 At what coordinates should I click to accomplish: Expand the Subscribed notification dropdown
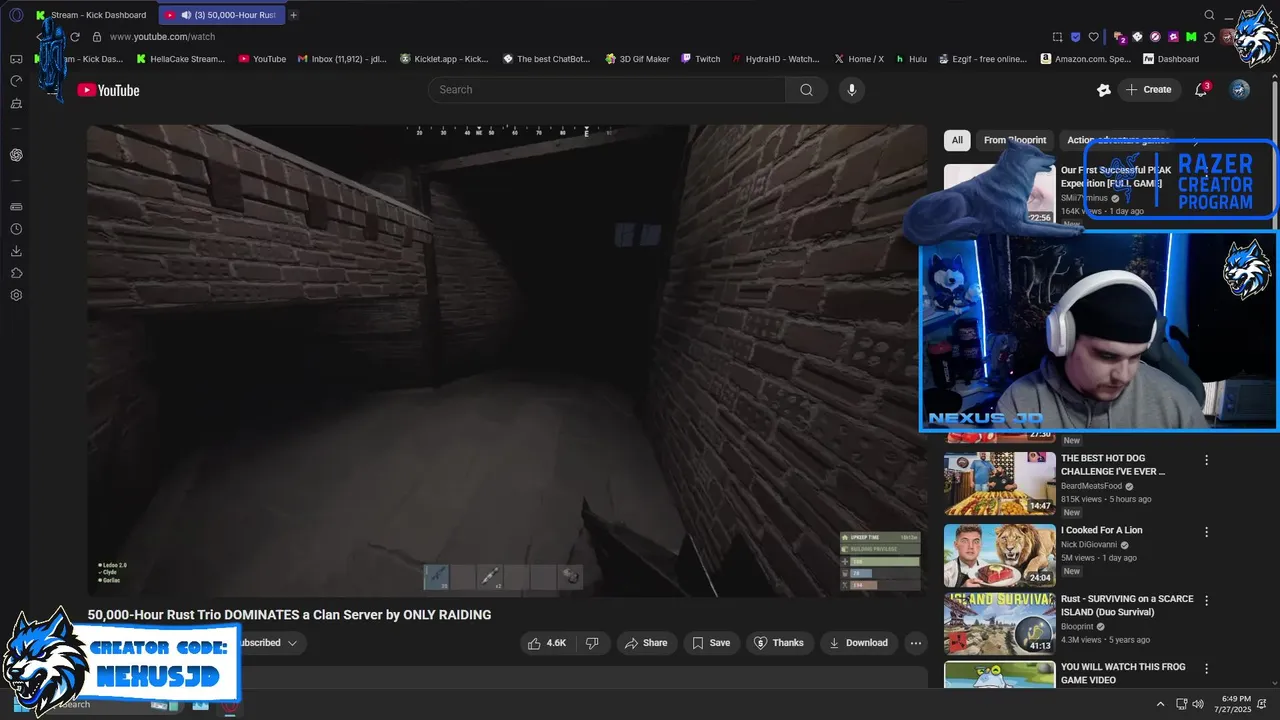(x=292, y=643)
